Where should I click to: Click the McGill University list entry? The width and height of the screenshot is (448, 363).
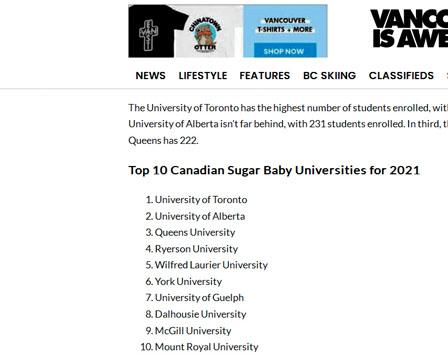coord(193,331)
